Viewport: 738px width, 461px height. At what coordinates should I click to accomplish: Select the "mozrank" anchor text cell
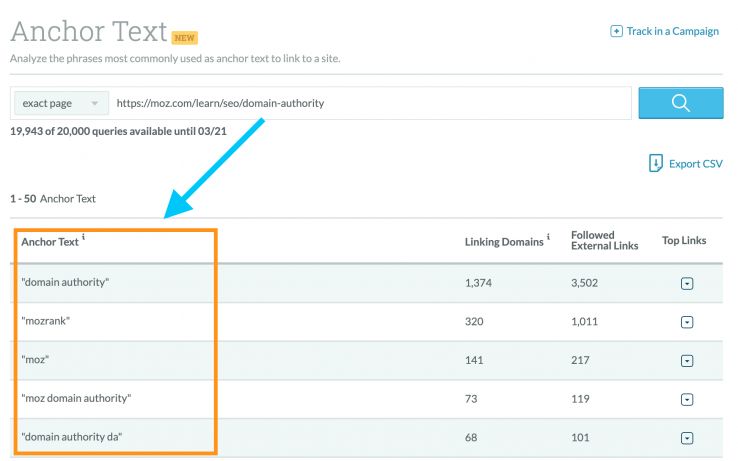(46, 321)
